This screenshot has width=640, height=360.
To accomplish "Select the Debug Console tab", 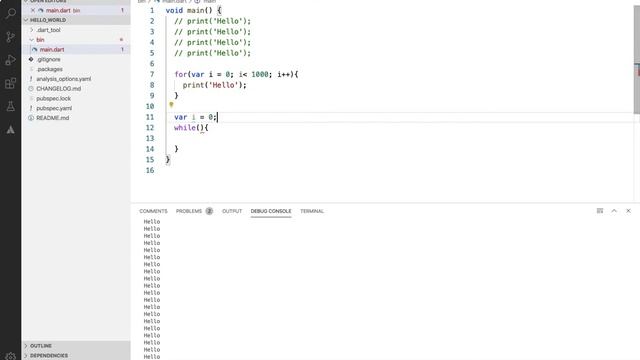I will click(x=271, y=211).
